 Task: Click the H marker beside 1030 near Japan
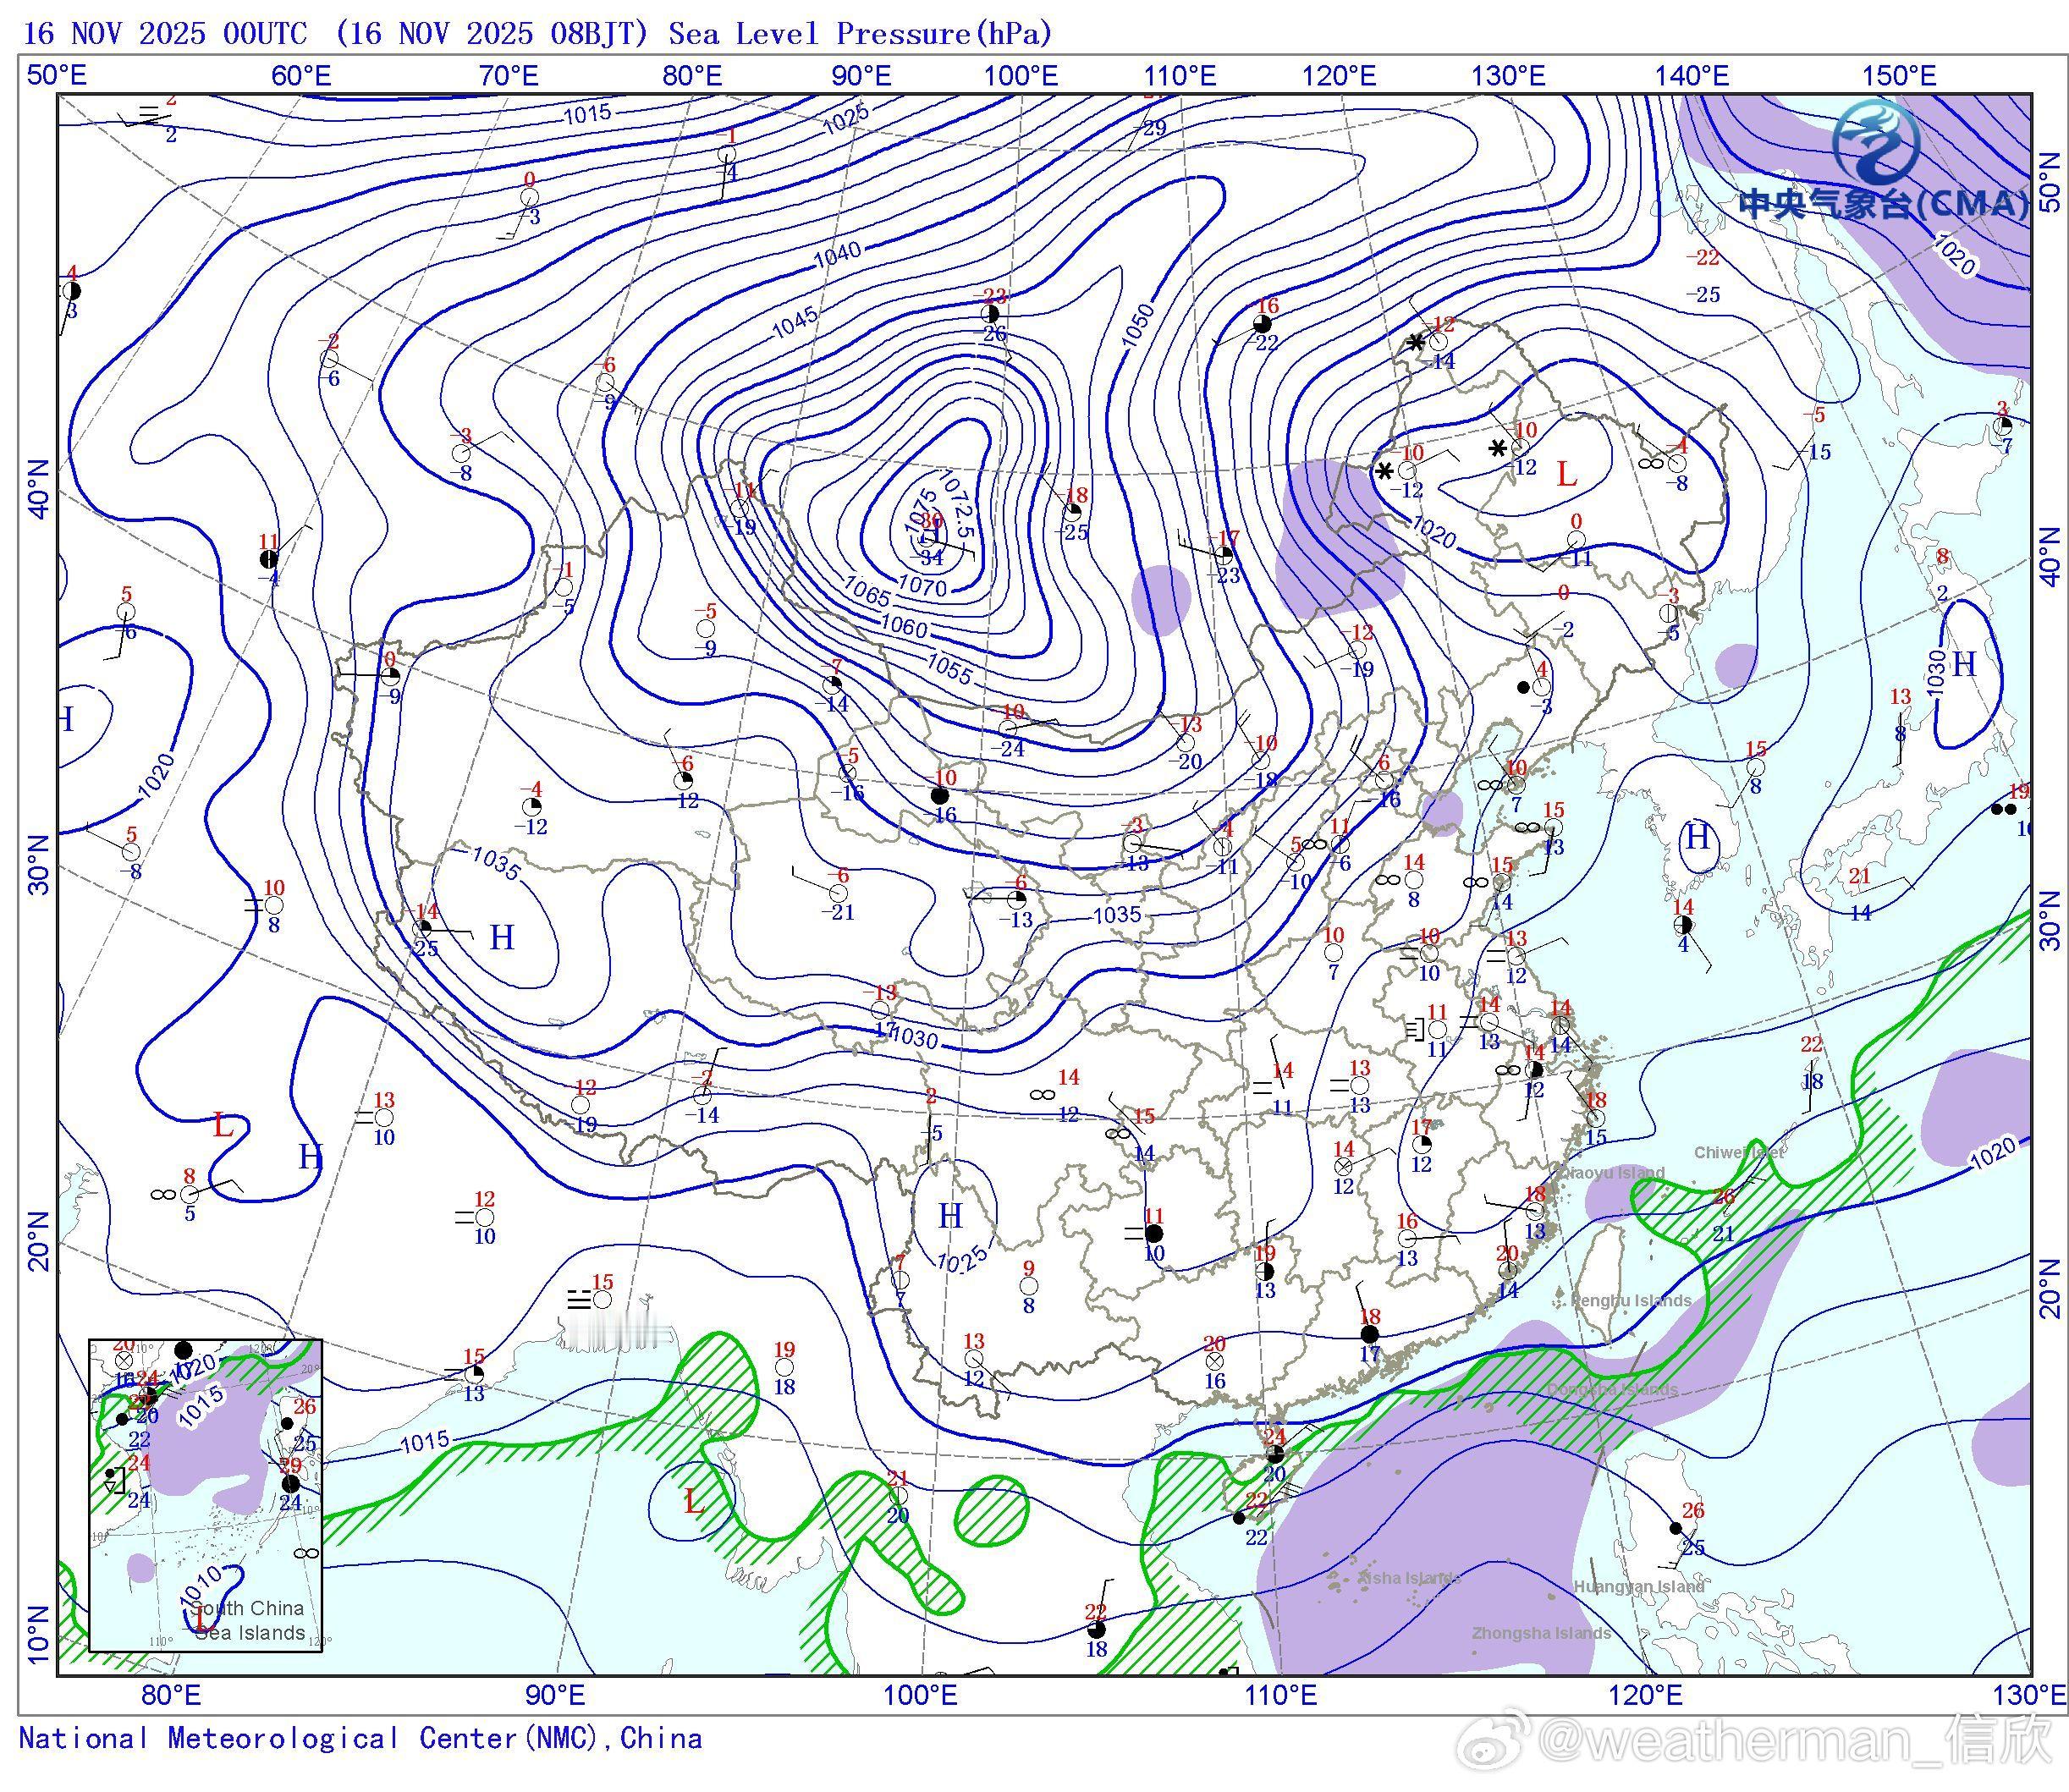[x=1964, y=664]
